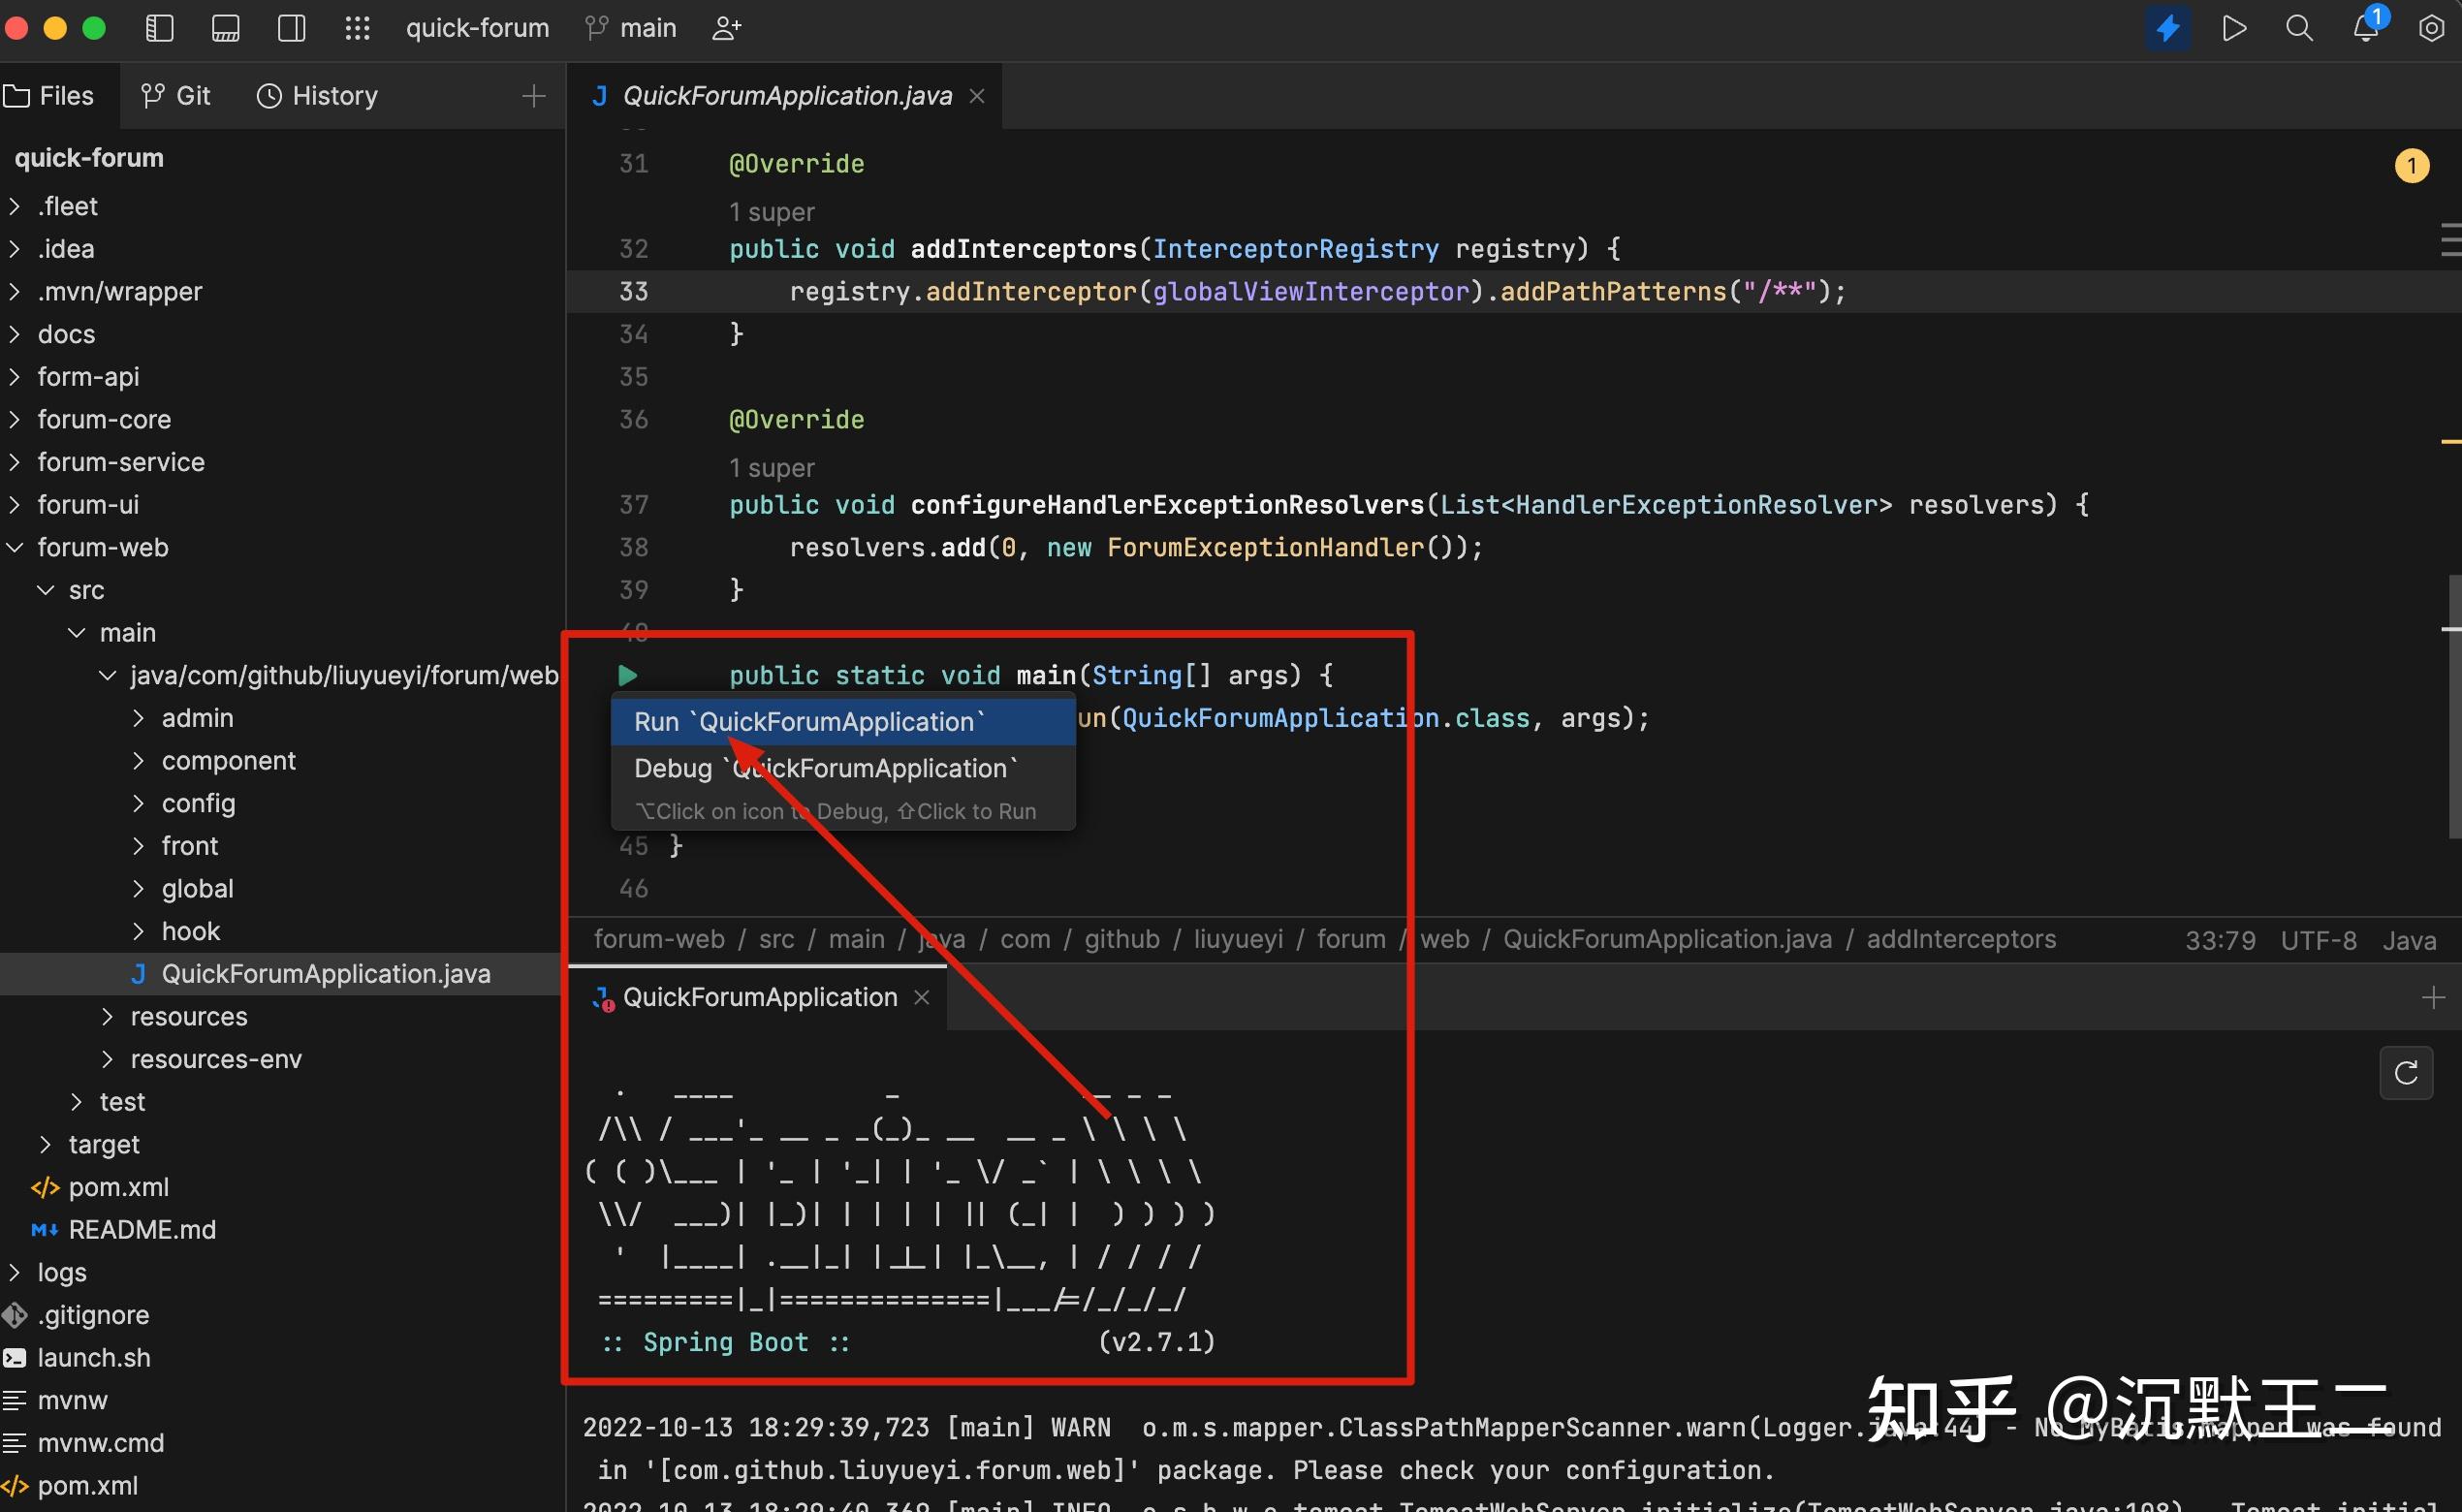Image resolution: width=2462 pixels, height=1512 pixels.
Task: Open the tools grid menu icon
Action: point(357,28)
